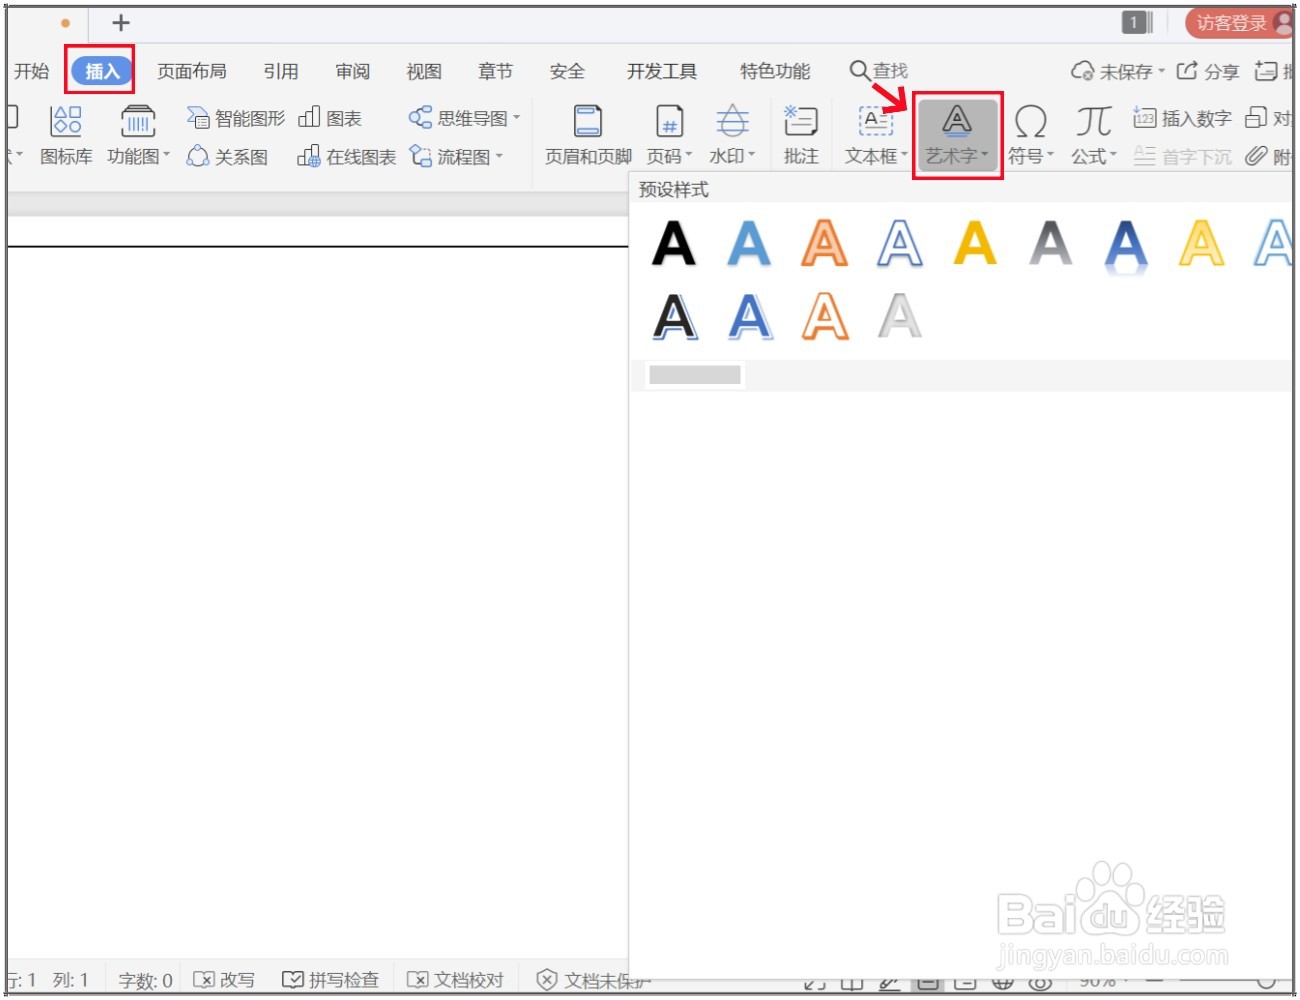Click the 未保存 cloud save status
Screen dimensions: 1300x1000
tap(1117, 71)
